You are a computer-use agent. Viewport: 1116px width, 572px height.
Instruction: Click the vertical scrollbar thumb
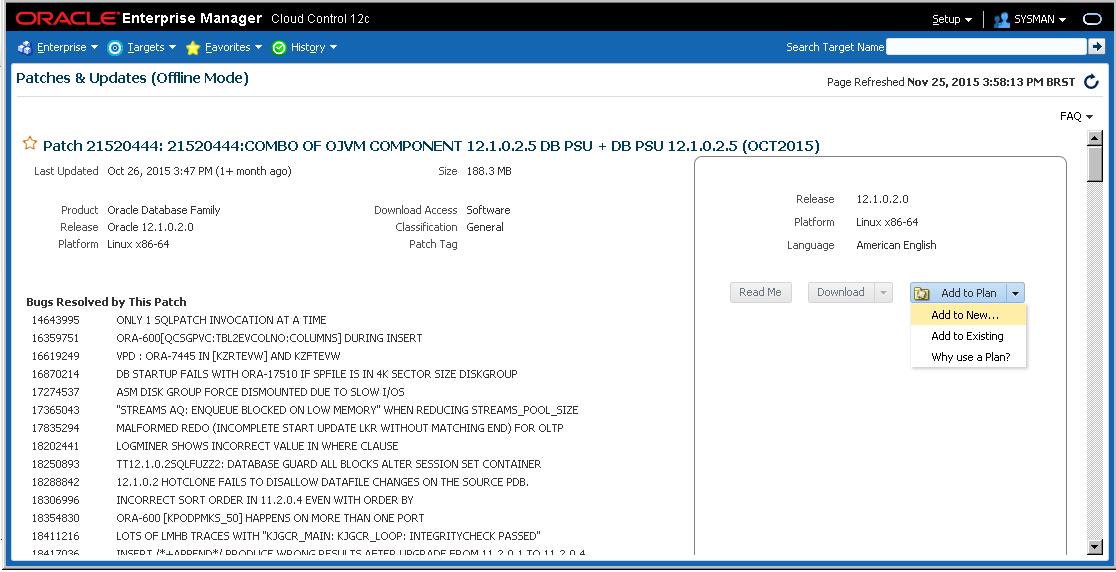click(x=1096, y=164)
